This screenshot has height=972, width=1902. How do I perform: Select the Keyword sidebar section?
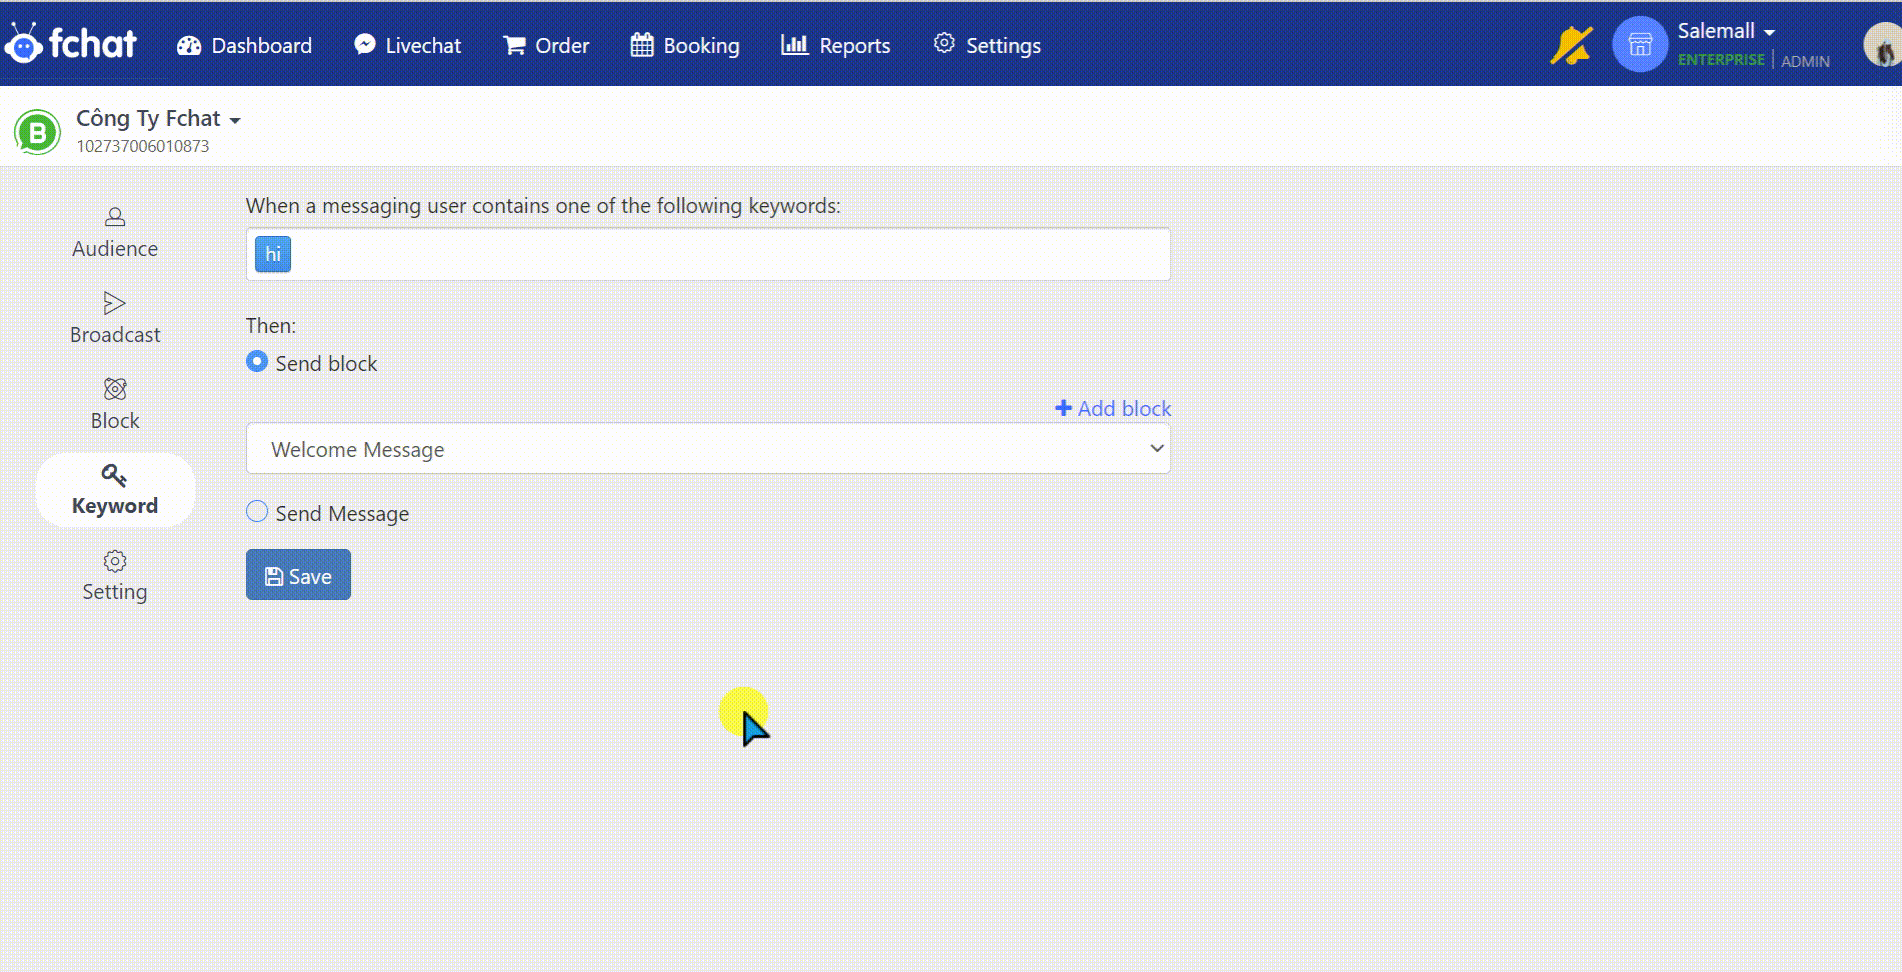point(115,490)
